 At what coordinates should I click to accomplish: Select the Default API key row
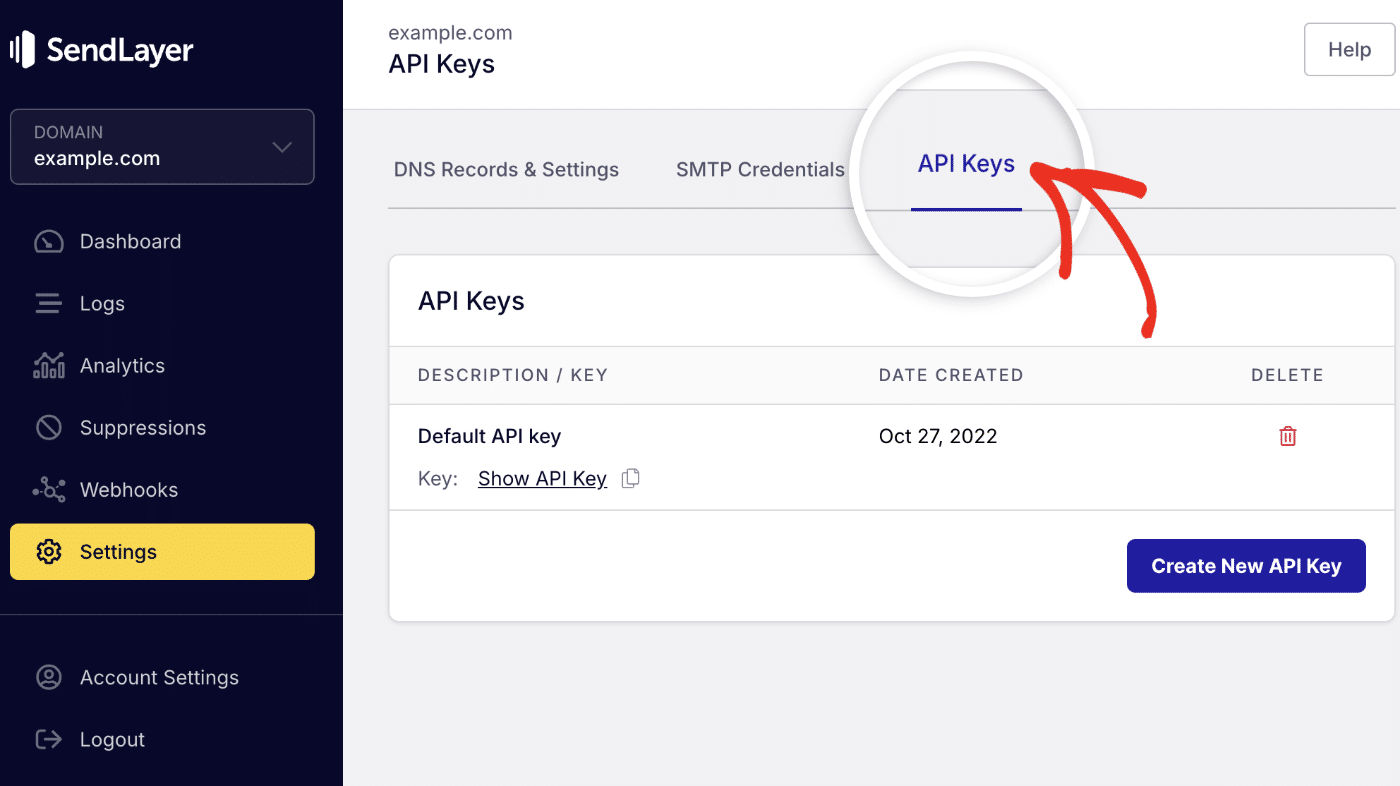[x=489, y=436]
